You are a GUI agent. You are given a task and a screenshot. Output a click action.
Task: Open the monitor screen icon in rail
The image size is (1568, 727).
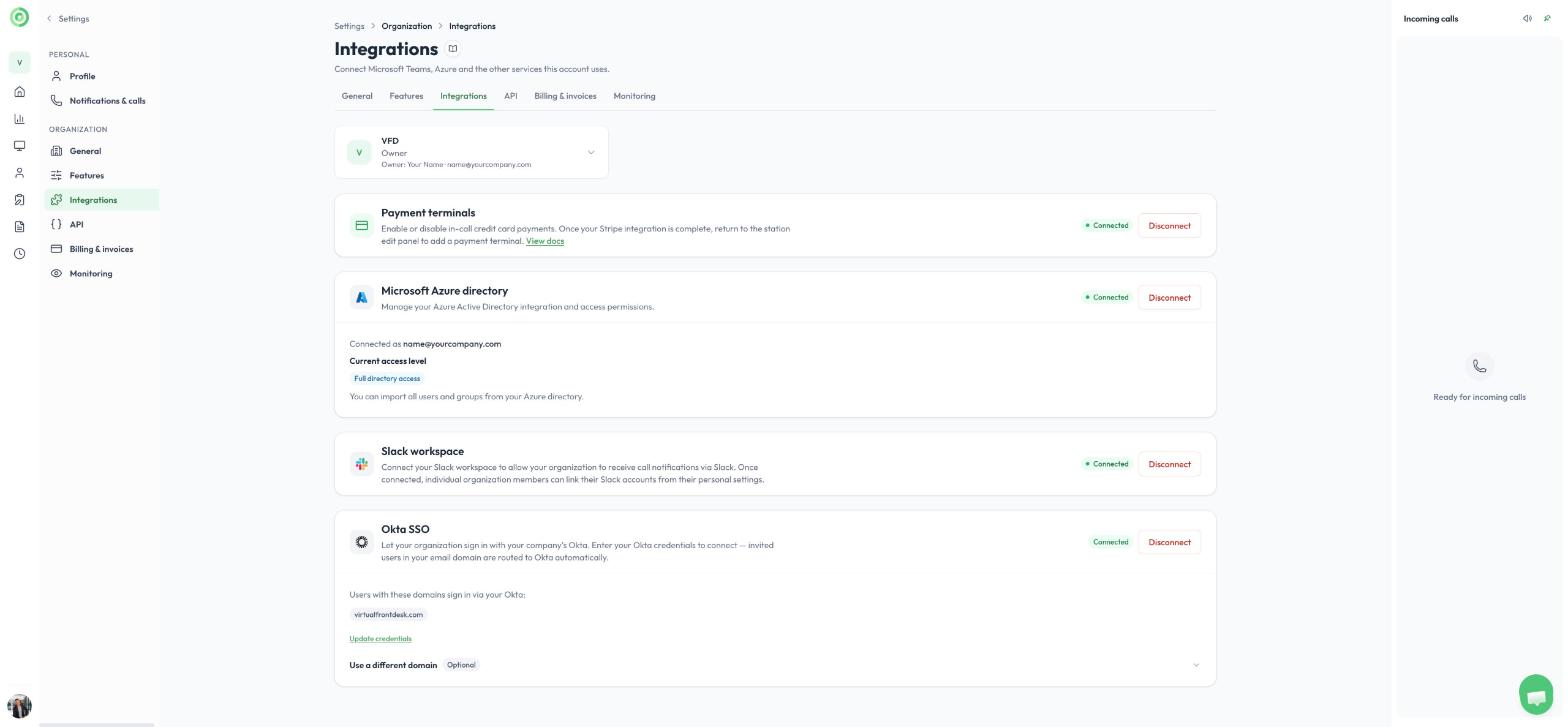(19, 146)
